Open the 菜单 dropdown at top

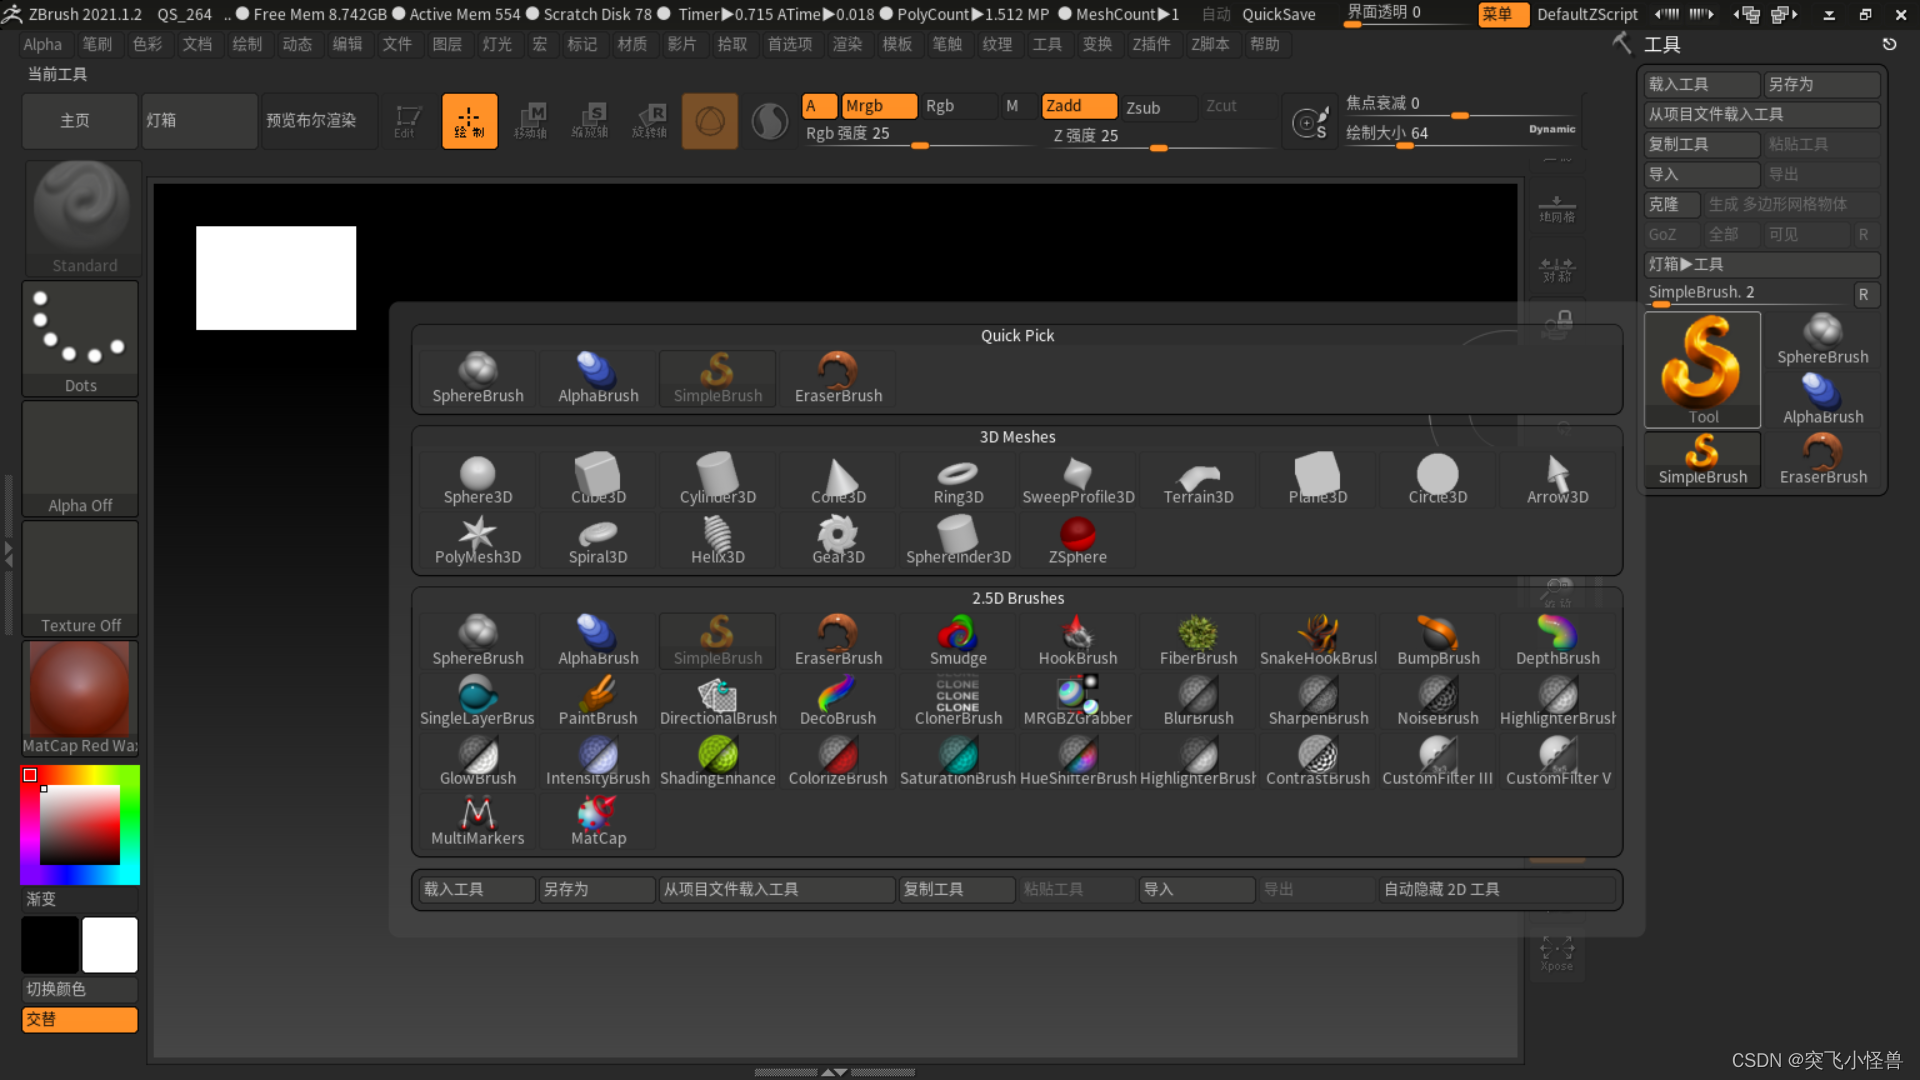[x=1503, y=14]
